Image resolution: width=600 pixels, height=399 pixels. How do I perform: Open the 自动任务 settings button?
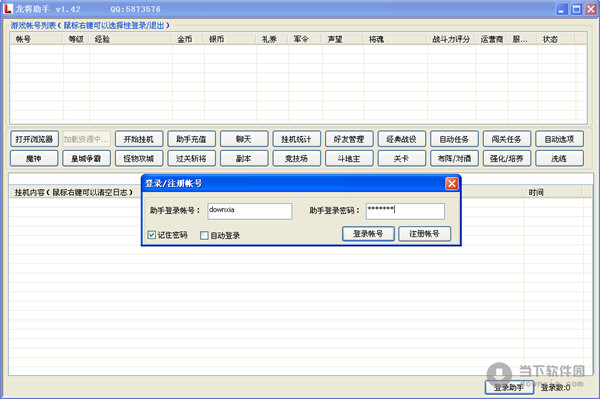click(x=454, y=139)
